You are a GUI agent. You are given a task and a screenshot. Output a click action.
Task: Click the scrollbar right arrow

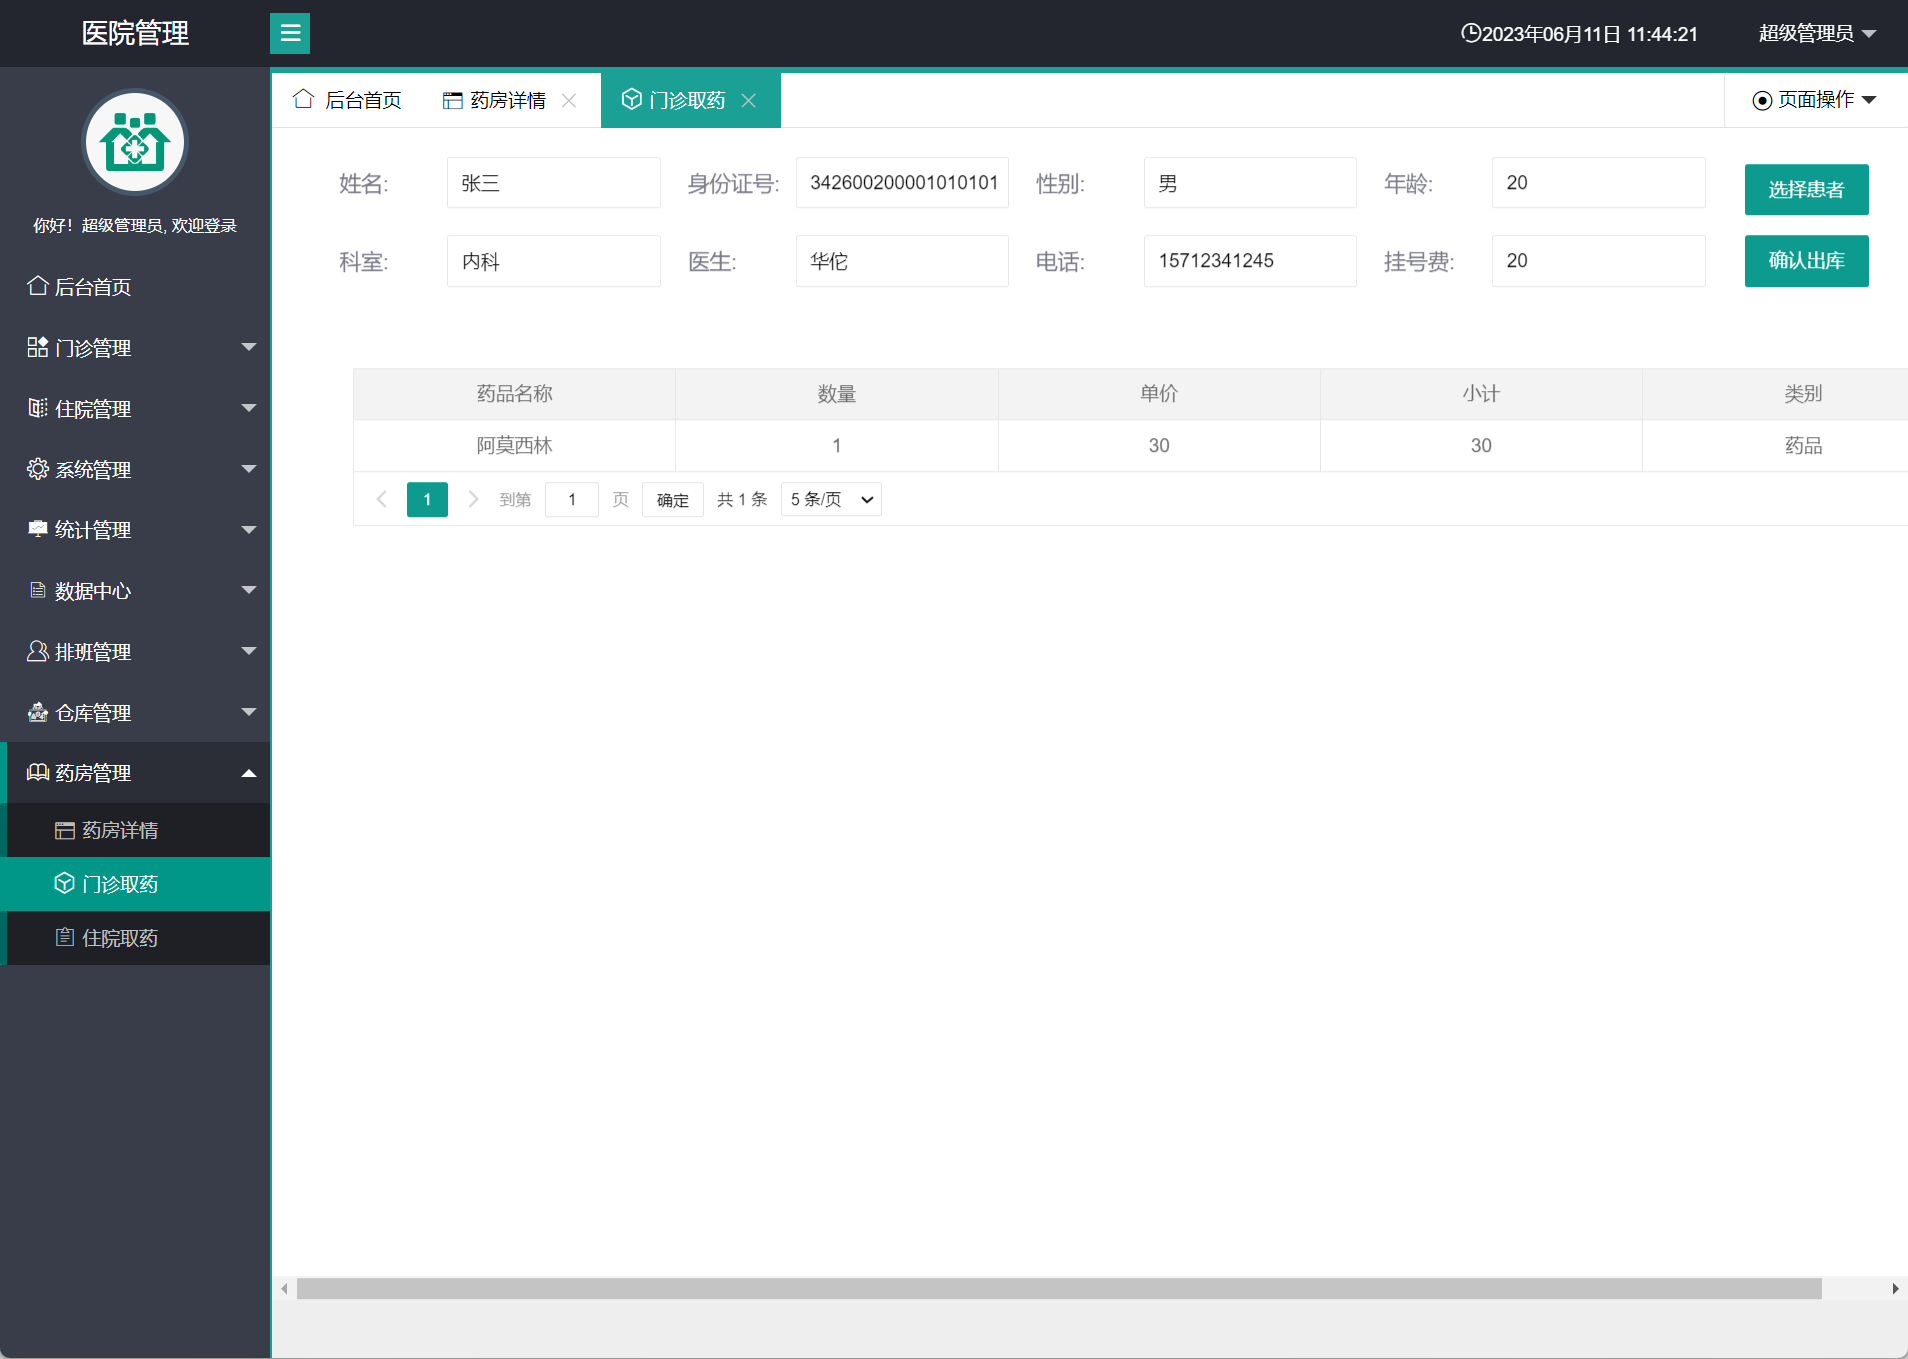pyautogui.click(x=1895, y=1288)
